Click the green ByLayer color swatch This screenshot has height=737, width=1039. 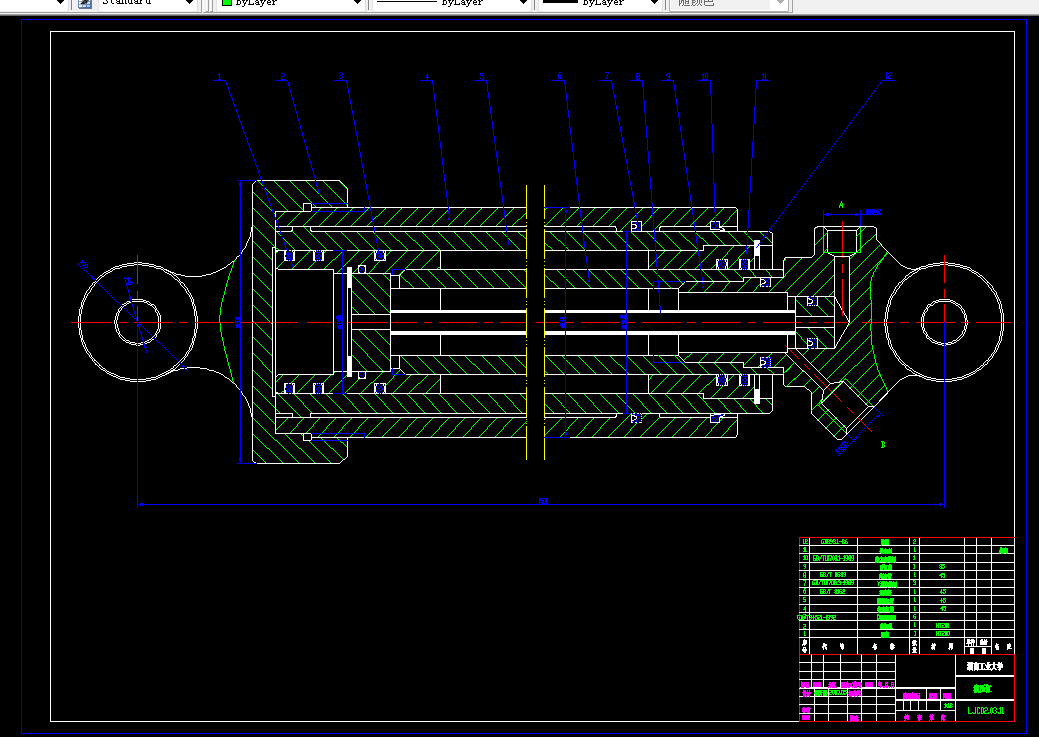coord(227,2)
